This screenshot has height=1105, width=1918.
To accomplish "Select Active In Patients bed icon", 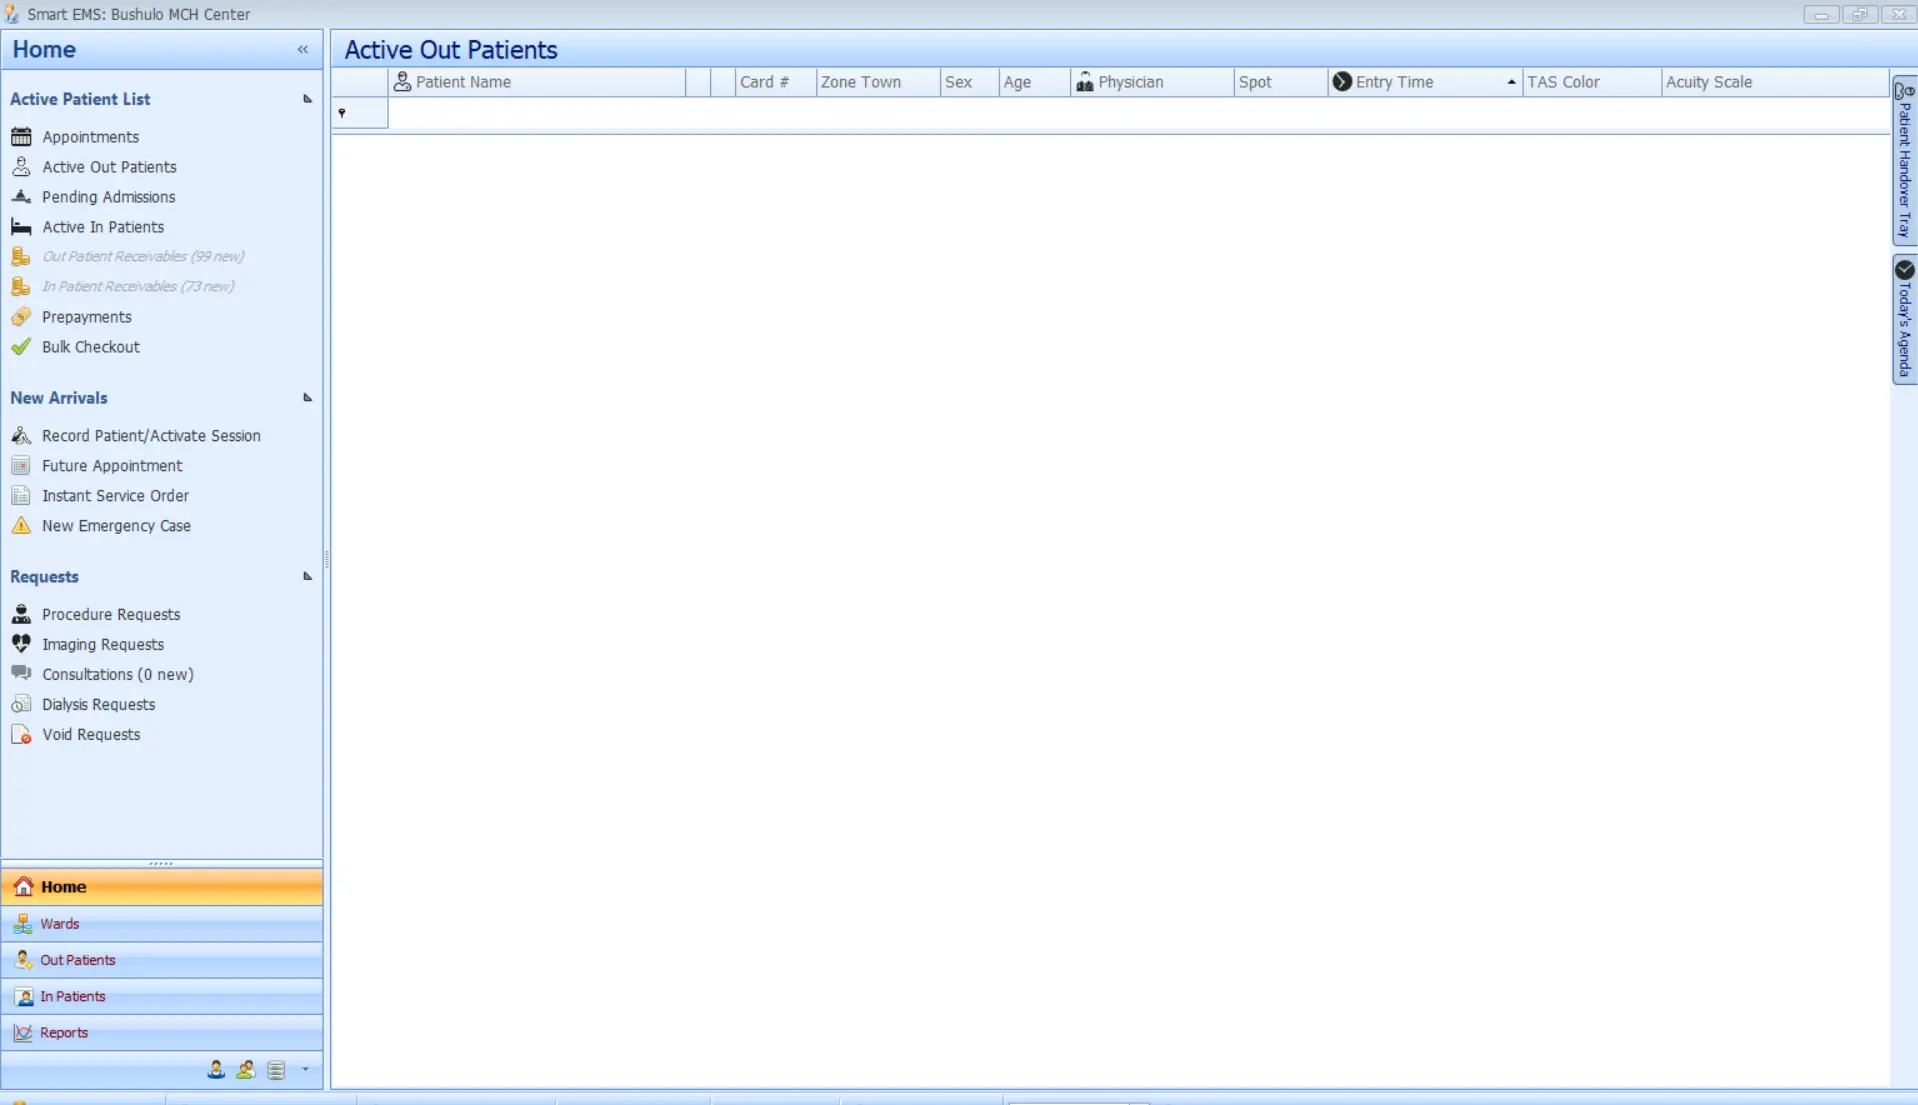I will coord(21,227).
